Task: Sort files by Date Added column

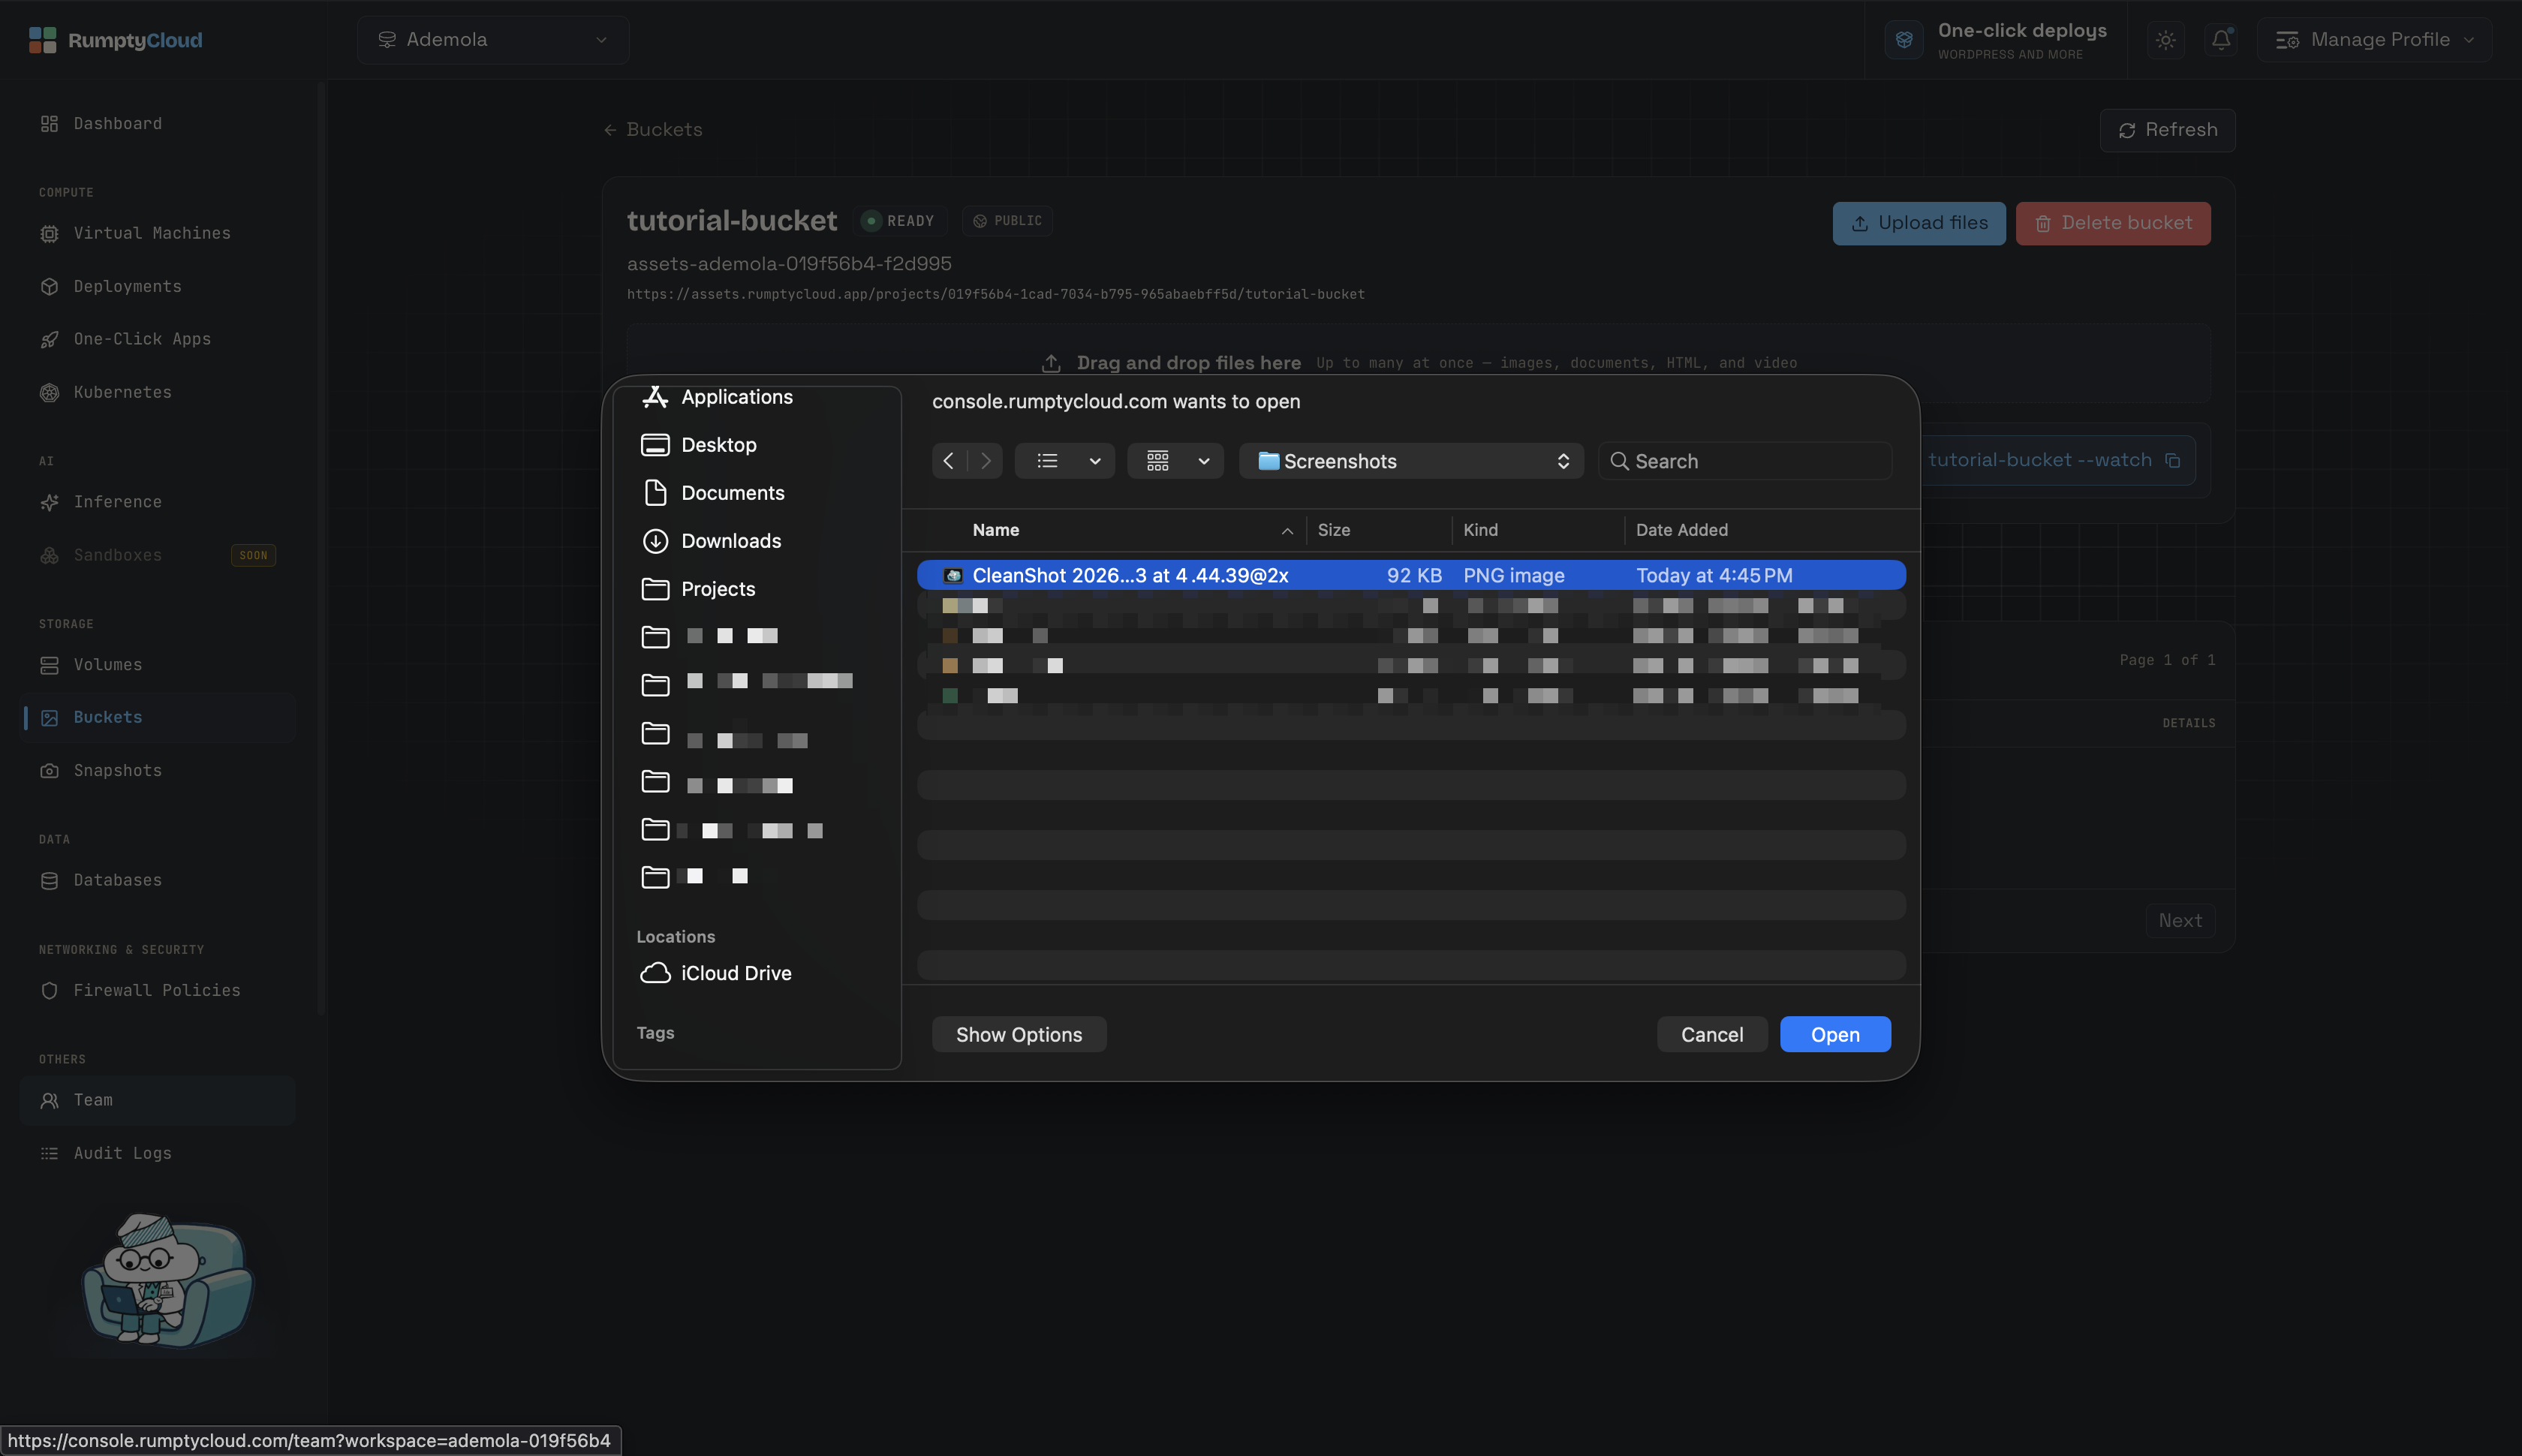Action: point(1681,530)
